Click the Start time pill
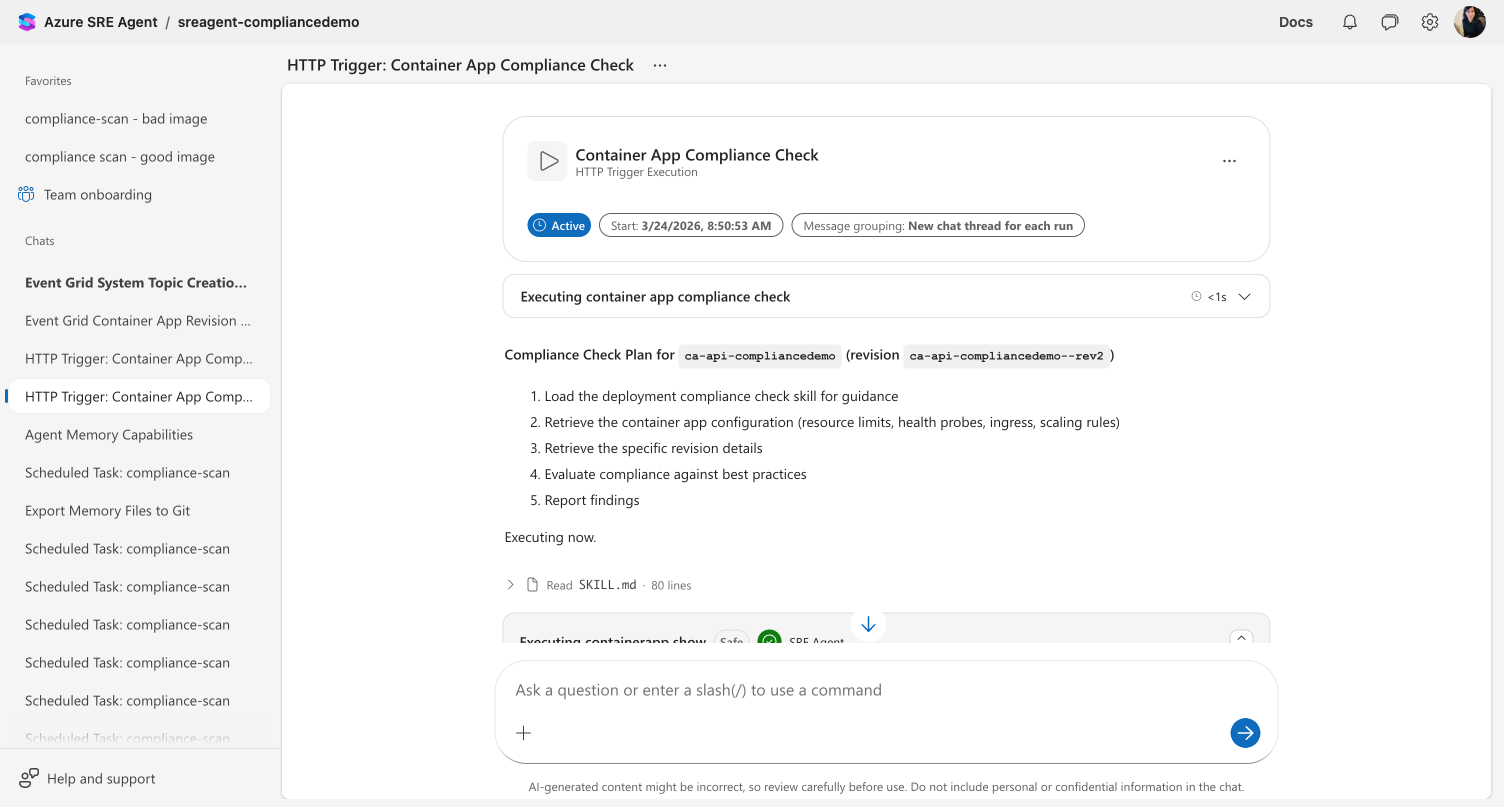1504x807 pixels. (691, 226)
